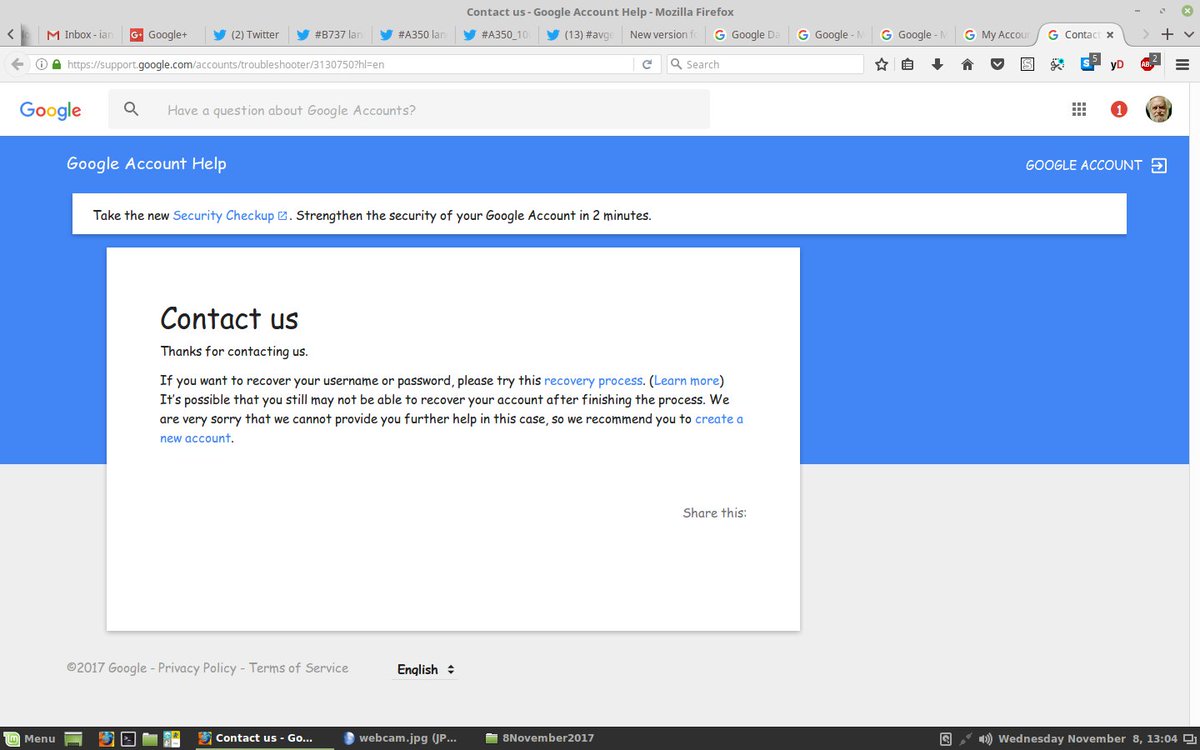Screen dimensions: 1200x750
Task: Close the Contact us tab
Action: coord(1109,34)
